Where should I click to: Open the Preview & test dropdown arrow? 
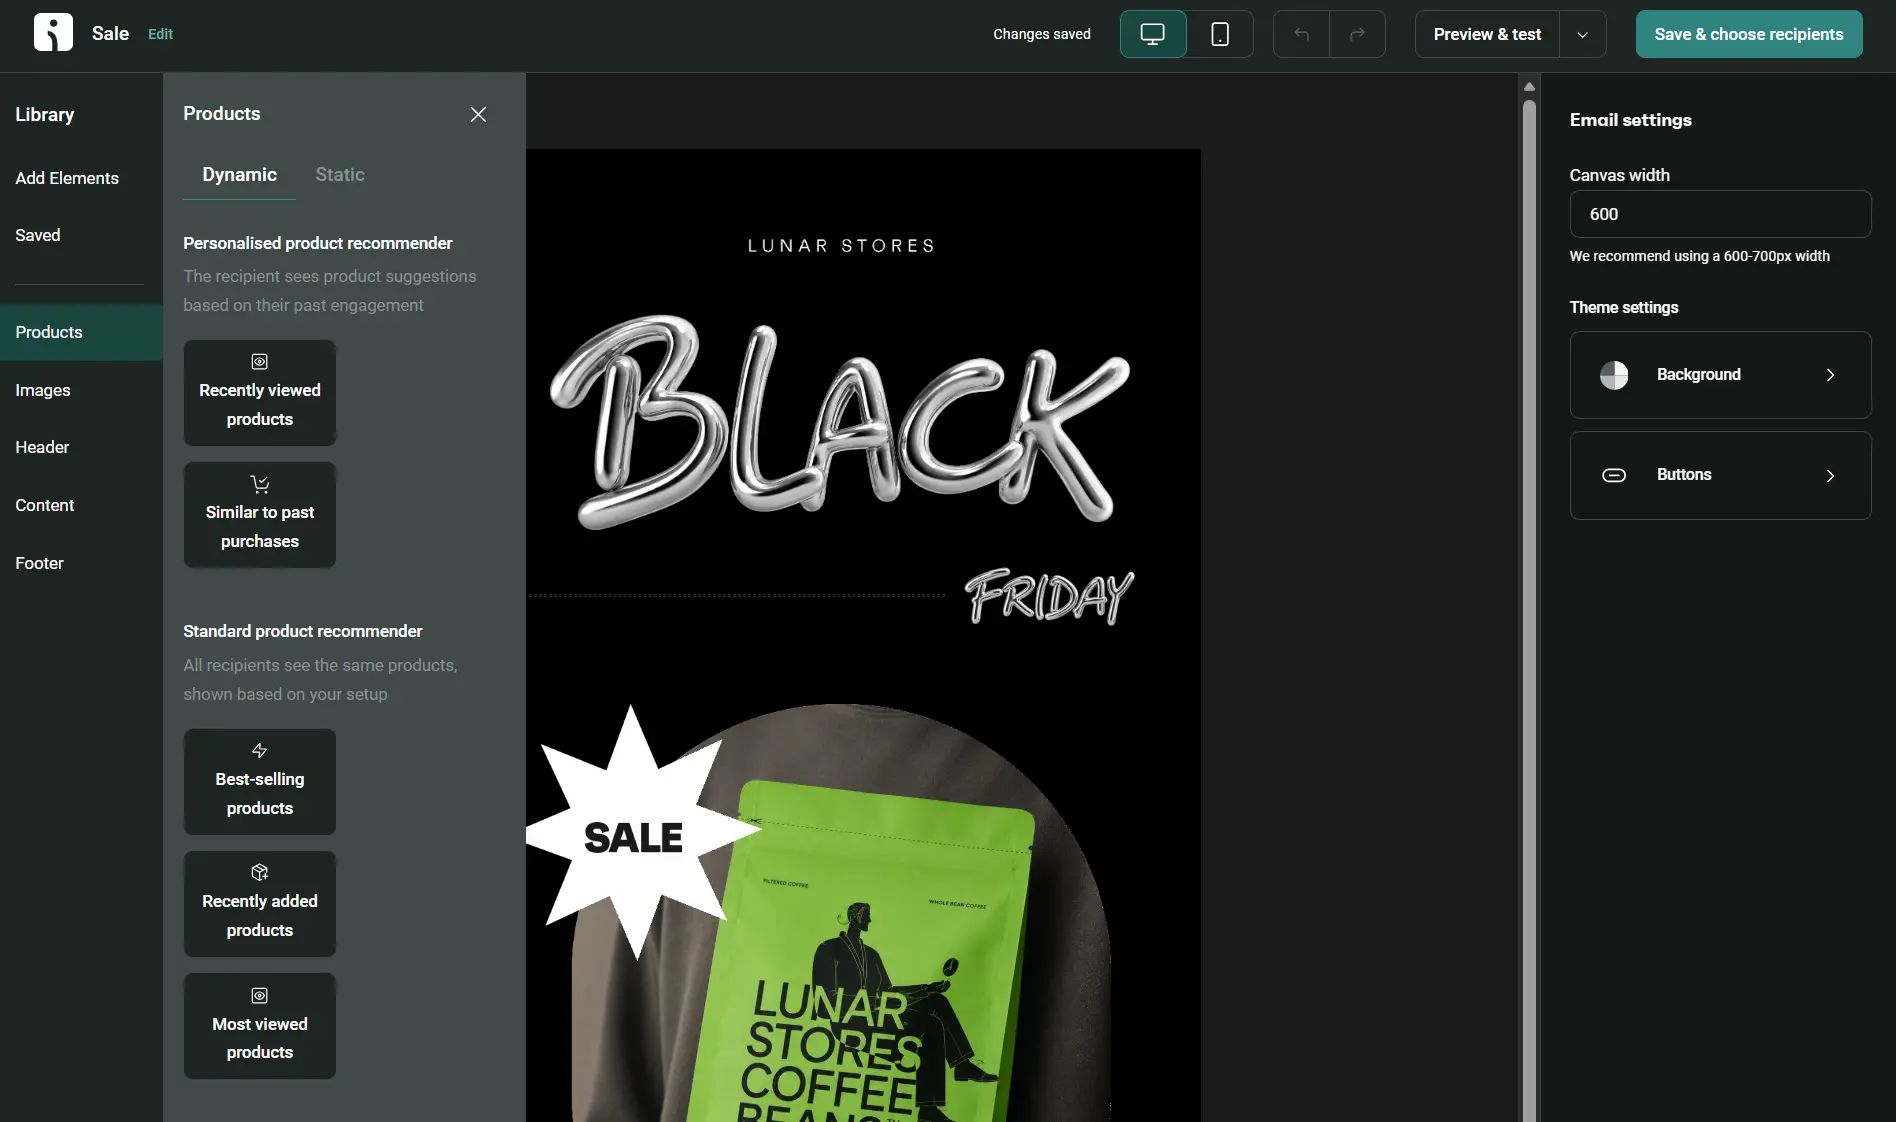tap(1582, 34)
